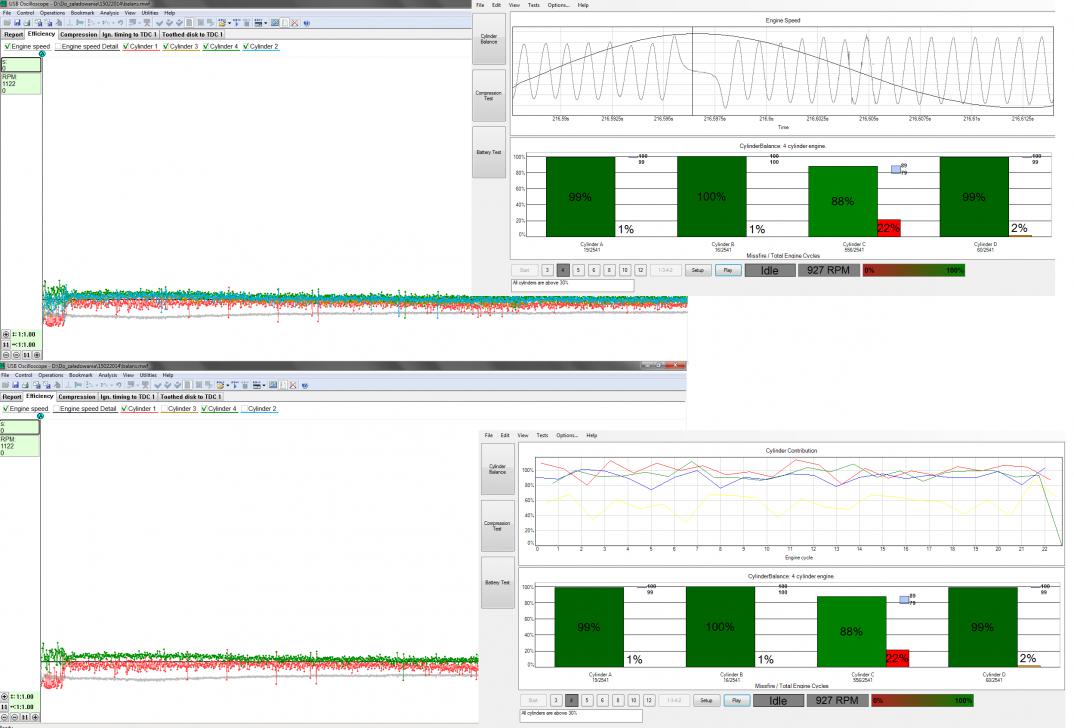This screenshot has width=1074, height=728.
Task: Open the Cylinder Balance panel in upper right
Action: point(489,39)
